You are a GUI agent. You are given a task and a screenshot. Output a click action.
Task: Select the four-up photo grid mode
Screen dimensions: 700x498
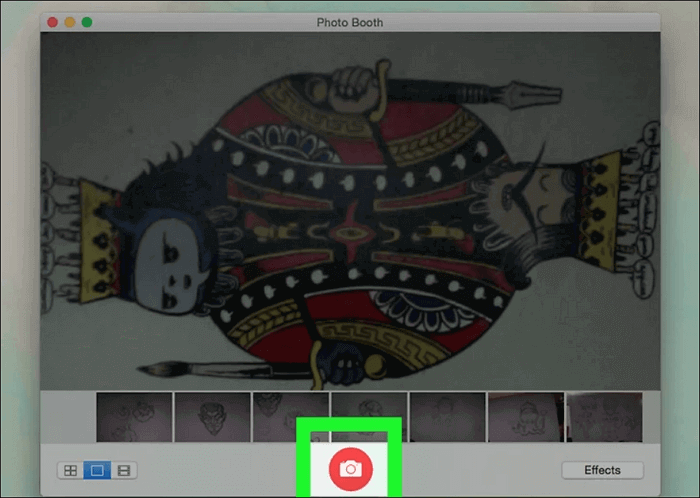(70, 470)
